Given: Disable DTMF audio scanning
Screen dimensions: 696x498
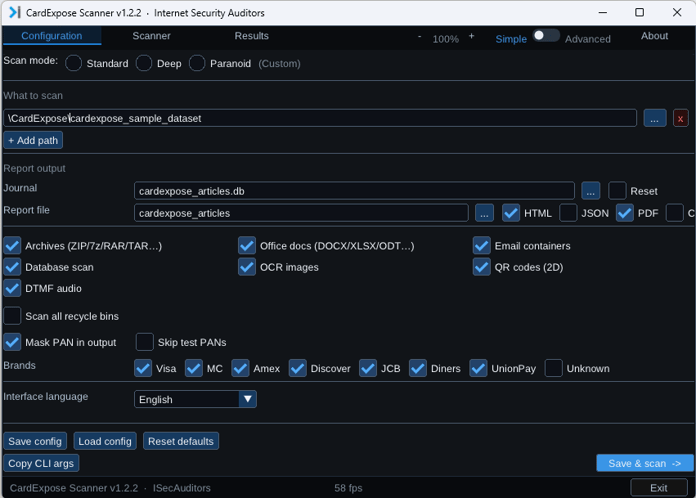Looking at the screenshot, I should click(12, 288).
